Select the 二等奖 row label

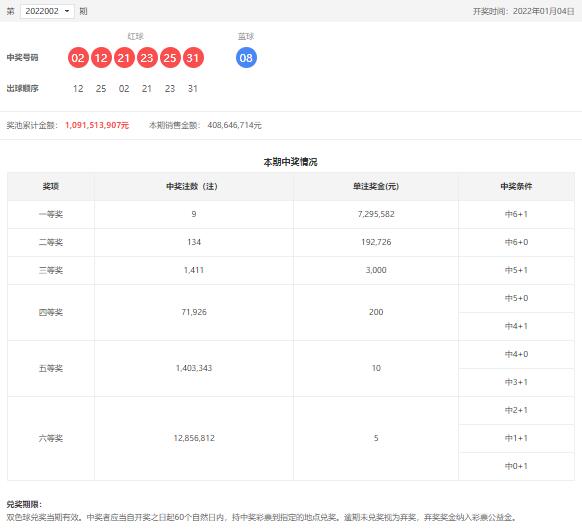click(51, 242)
